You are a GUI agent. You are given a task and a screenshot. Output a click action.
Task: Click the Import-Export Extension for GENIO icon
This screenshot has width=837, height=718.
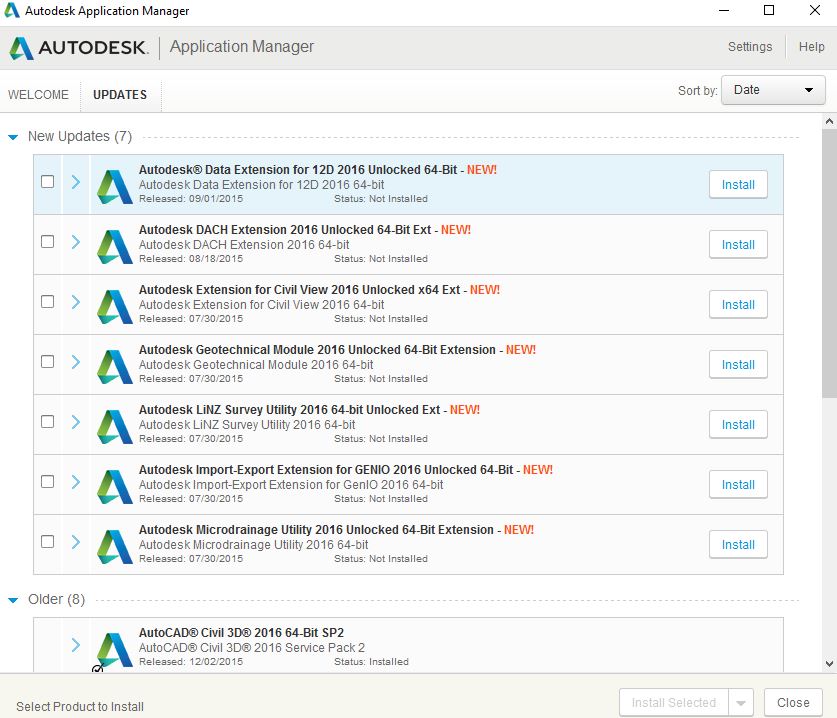[x=112, y=484]
